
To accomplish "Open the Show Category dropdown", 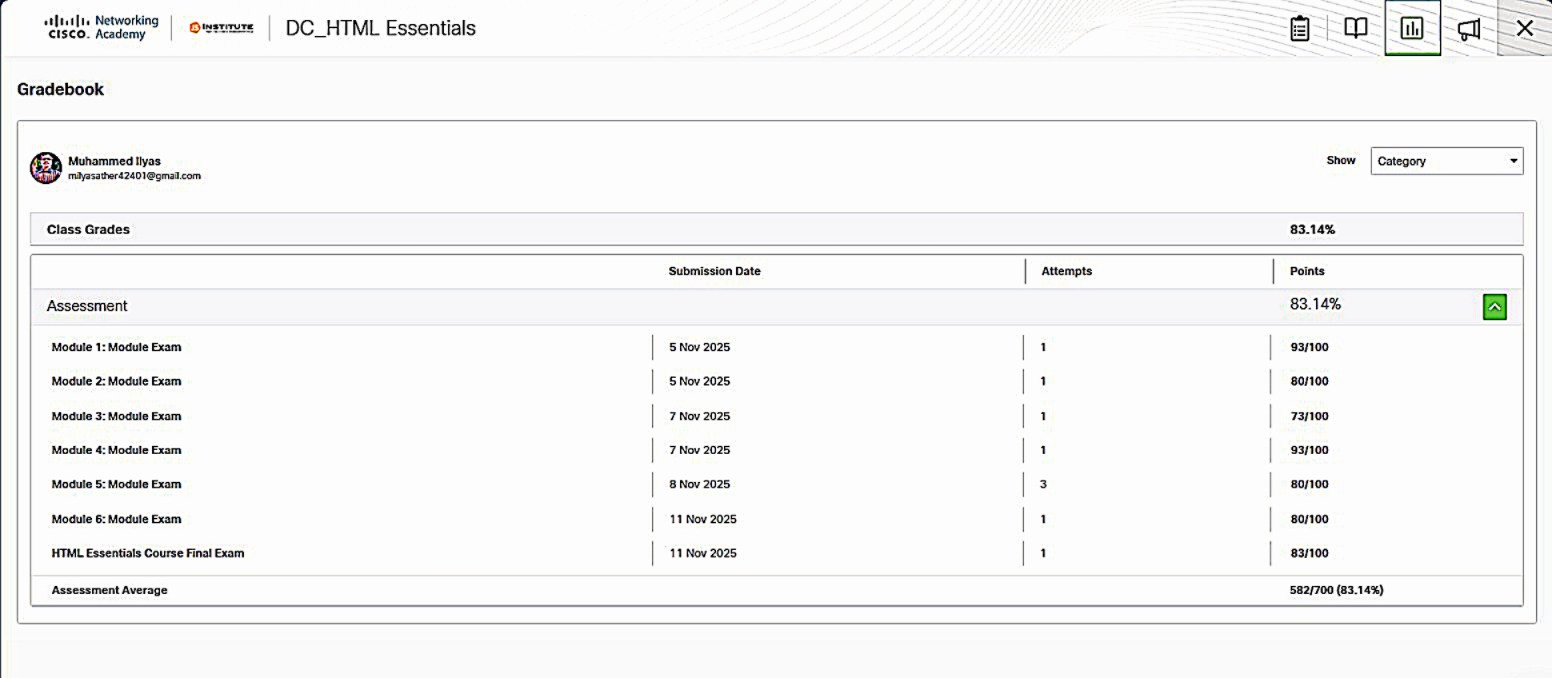I will [x=1447, y=161].
